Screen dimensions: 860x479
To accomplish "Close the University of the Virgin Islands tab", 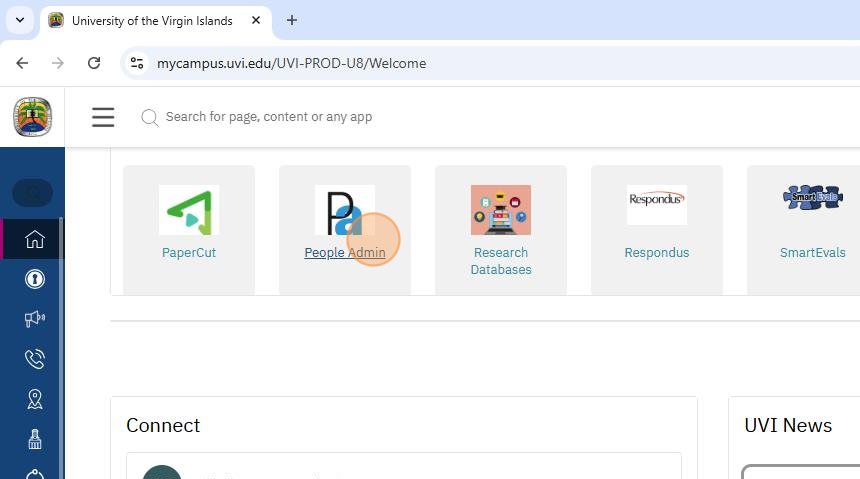I will [x=256, y=20].
